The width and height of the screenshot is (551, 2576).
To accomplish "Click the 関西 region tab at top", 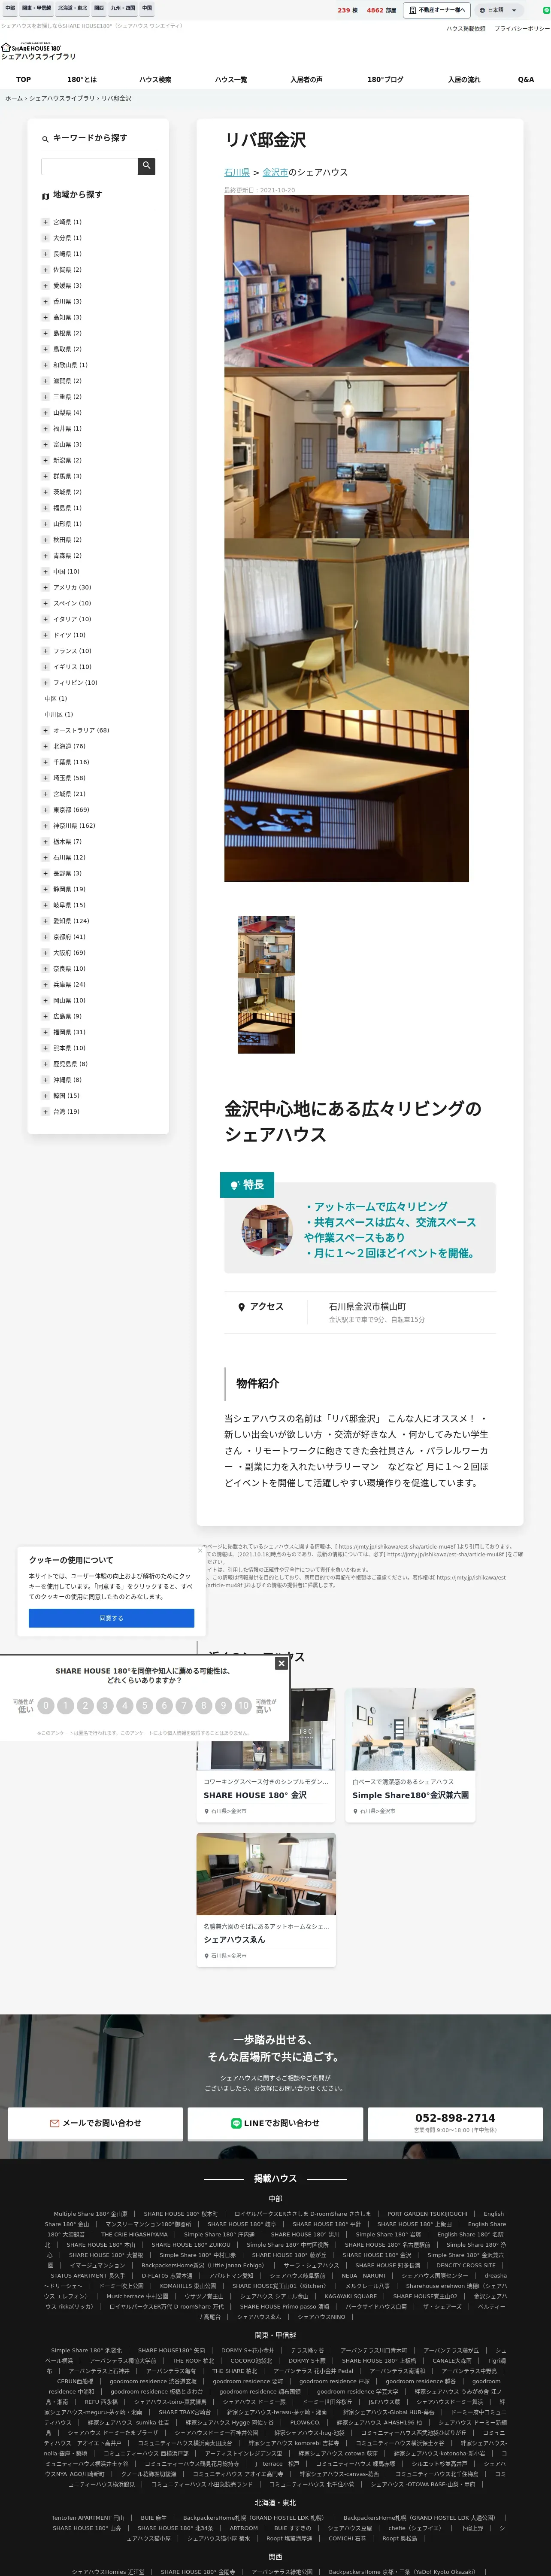I will coord(99,8).
